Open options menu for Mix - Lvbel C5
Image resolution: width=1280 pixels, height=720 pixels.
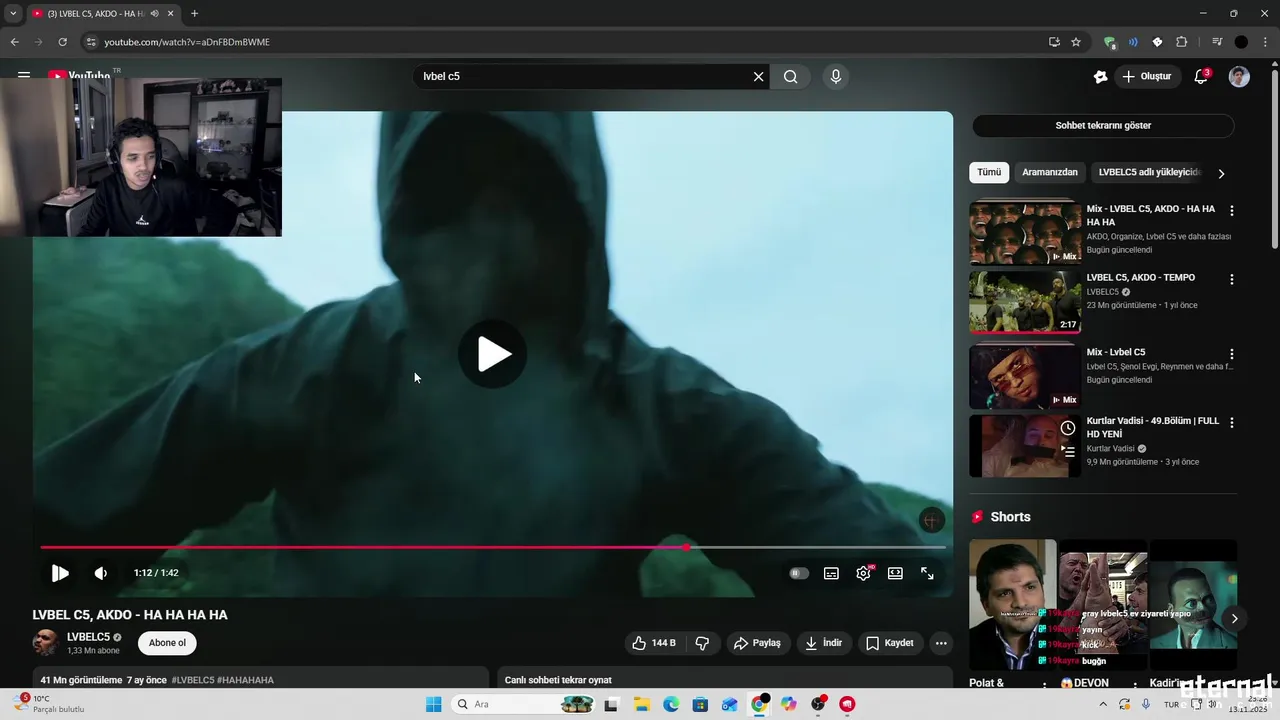click(x=1232, y=354)
